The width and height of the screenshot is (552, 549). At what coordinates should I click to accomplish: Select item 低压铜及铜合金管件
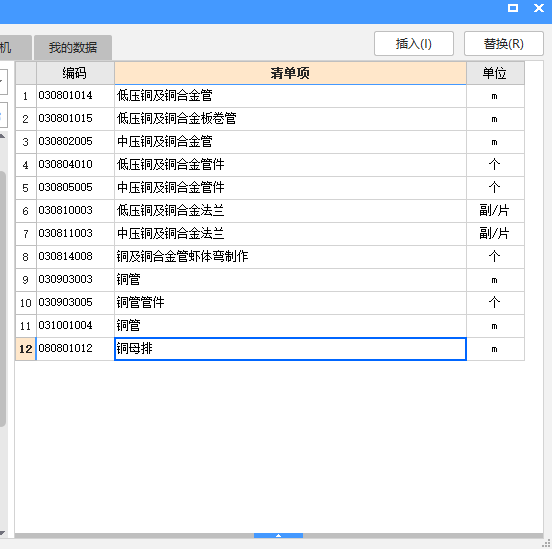[x=170, y=164]
